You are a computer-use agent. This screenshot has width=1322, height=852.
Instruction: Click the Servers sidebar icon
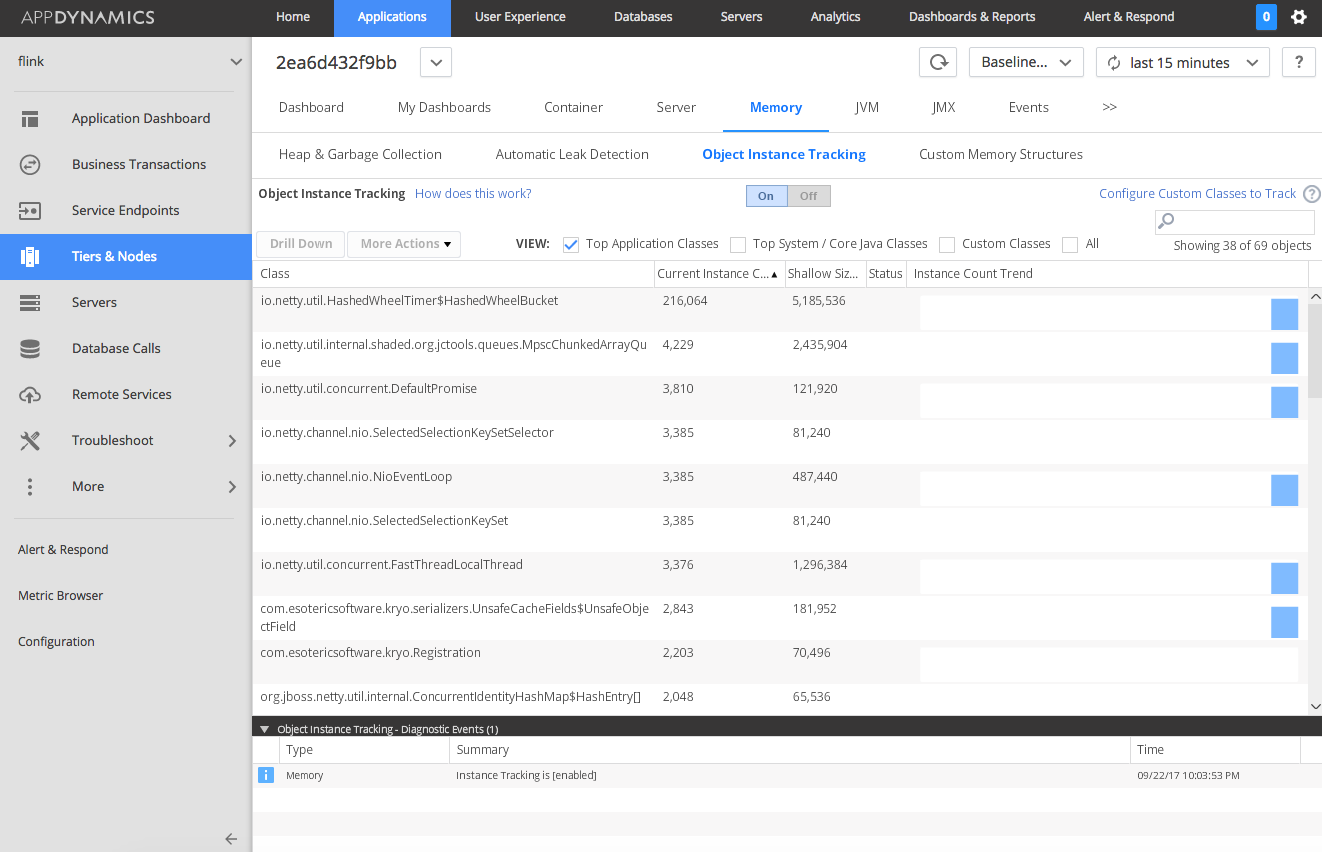[x=30, y=303]
